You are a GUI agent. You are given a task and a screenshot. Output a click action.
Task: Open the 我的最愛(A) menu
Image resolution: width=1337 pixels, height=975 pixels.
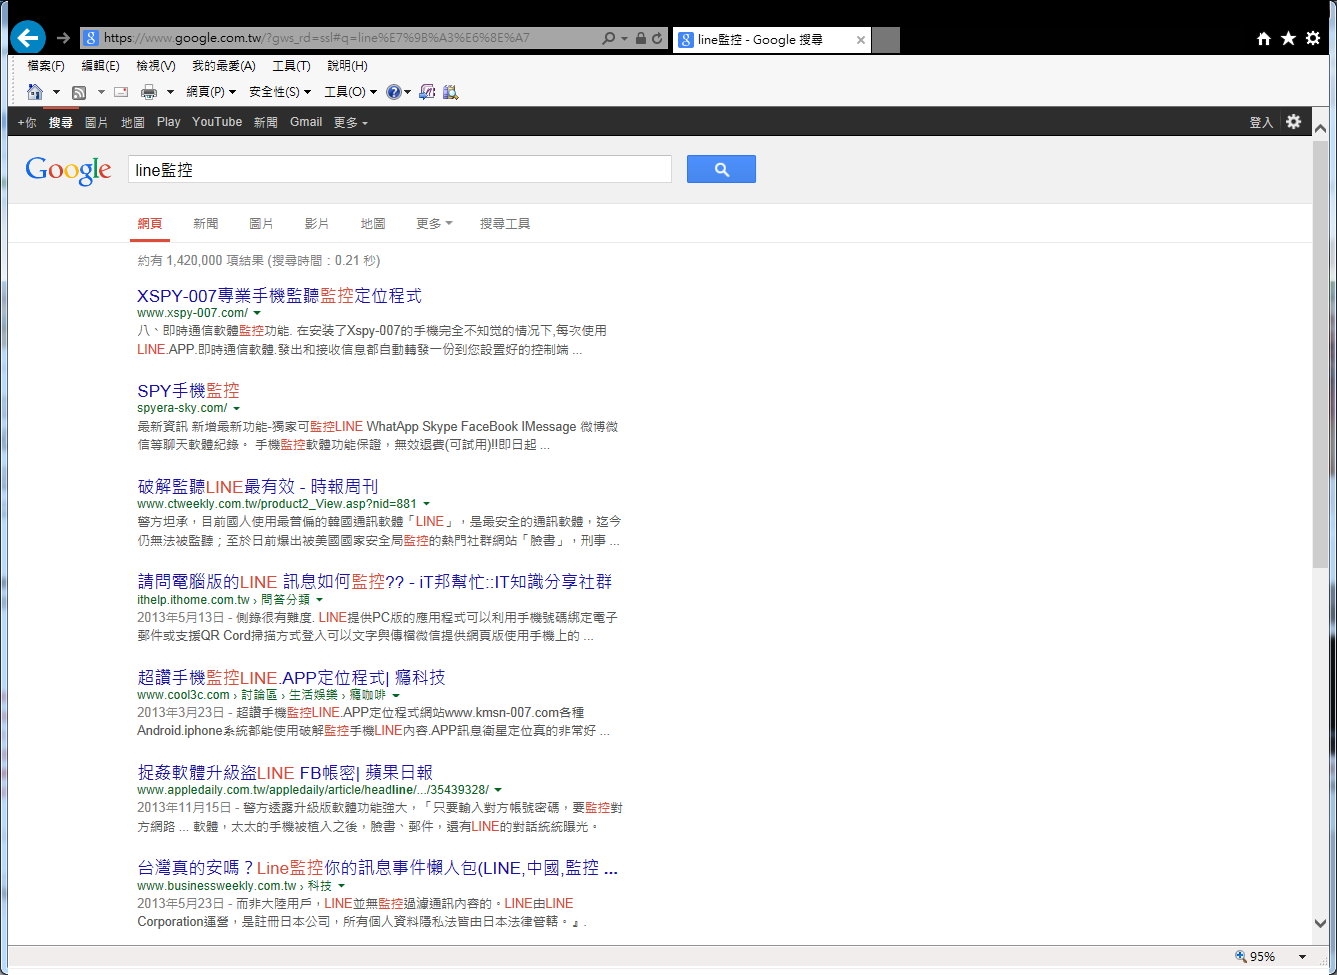coord(224,66)
